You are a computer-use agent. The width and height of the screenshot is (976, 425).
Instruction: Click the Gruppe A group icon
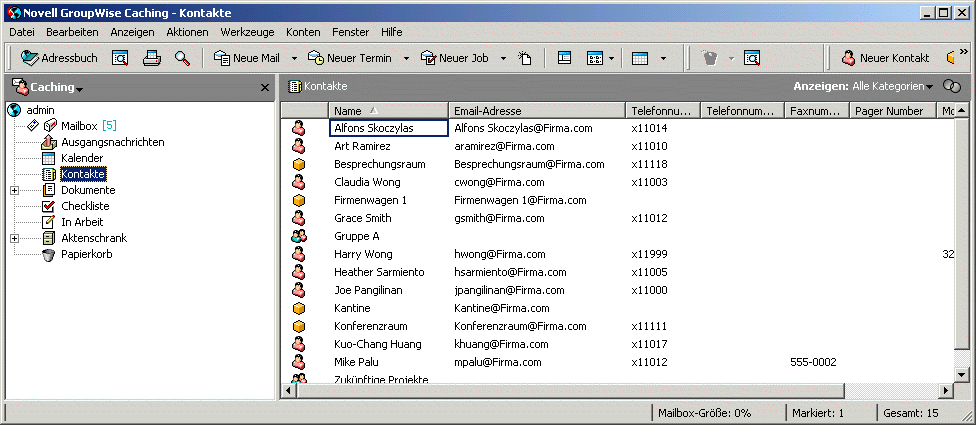click(299, 236)
